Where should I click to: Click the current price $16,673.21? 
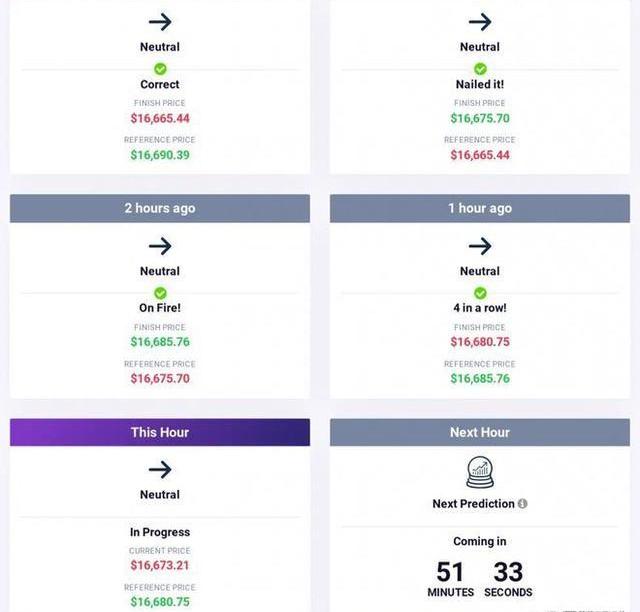[x=160, y=565]
